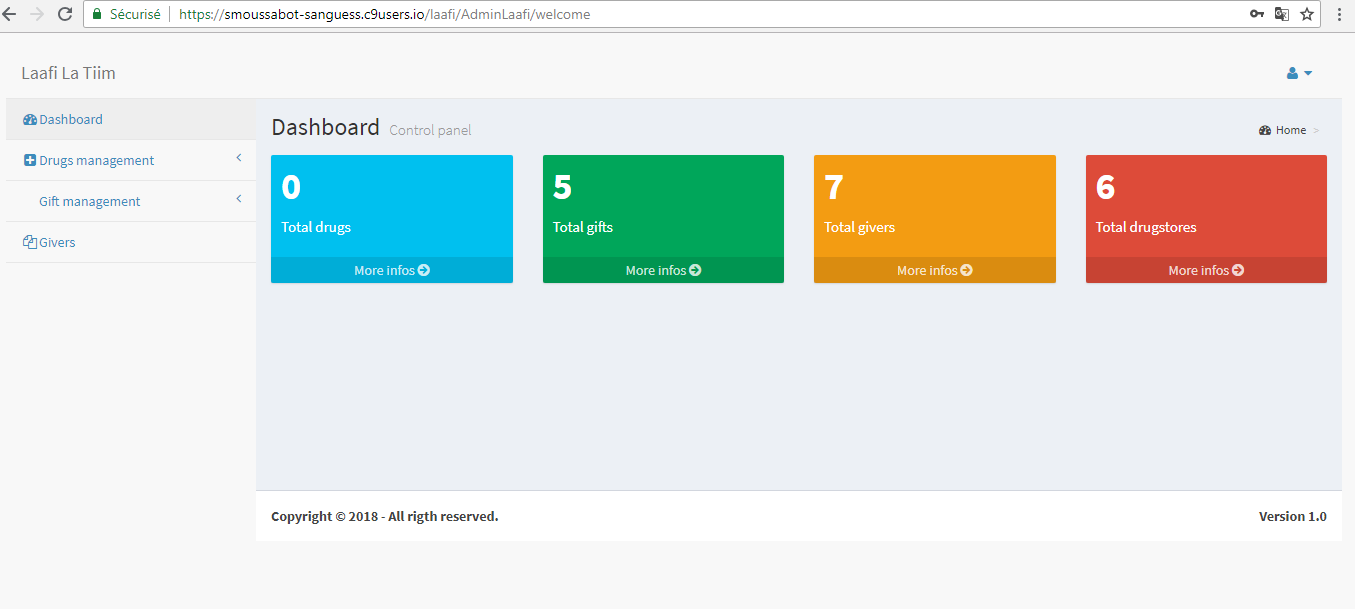The height and width of the screenshot is (609, 1355).
Task: Click the Control panel subtitle
Action: pyautogui.click(x=430, y=130)
